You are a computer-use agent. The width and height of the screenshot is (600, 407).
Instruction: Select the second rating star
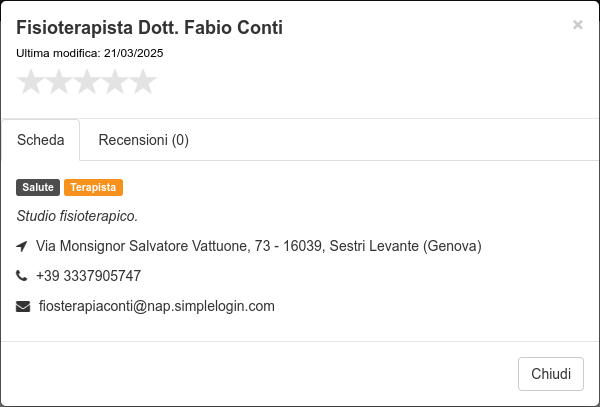(x=59, y=81)
